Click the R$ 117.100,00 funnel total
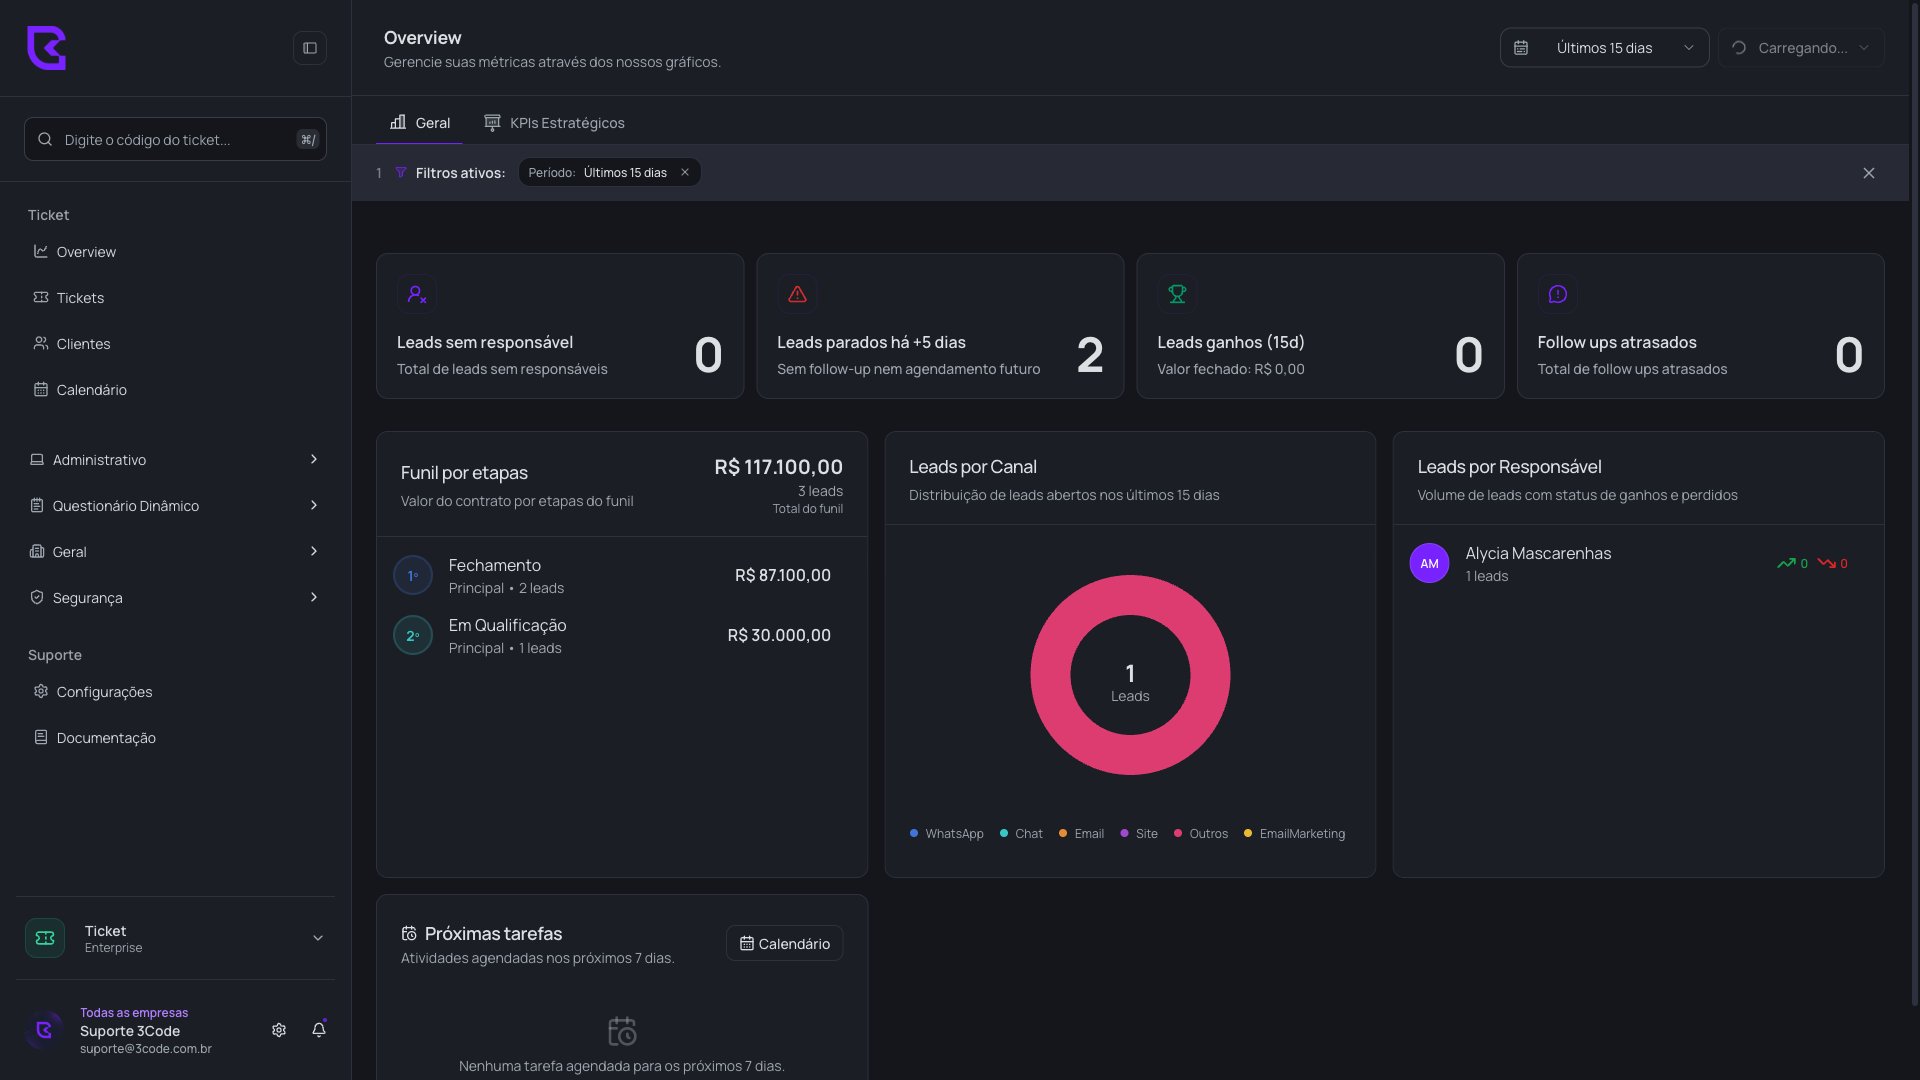The image size is (1920, 1080). 778,467
